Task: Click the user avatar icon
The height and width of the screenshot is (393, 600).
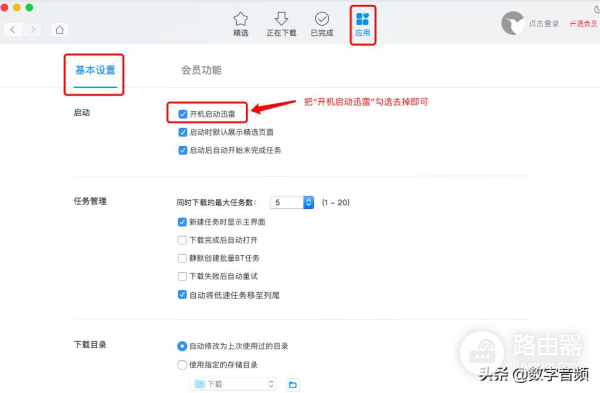Action: 513,23
